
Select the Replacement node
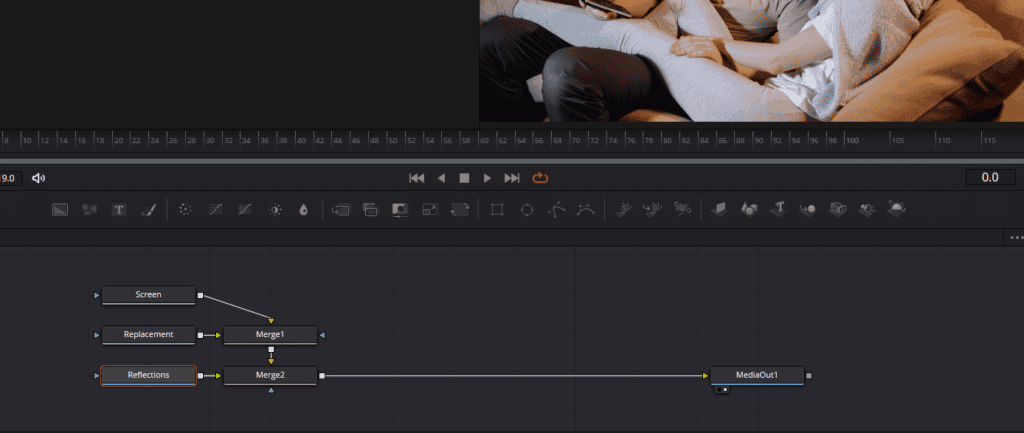pyautogui.click(x=148, y=334)
